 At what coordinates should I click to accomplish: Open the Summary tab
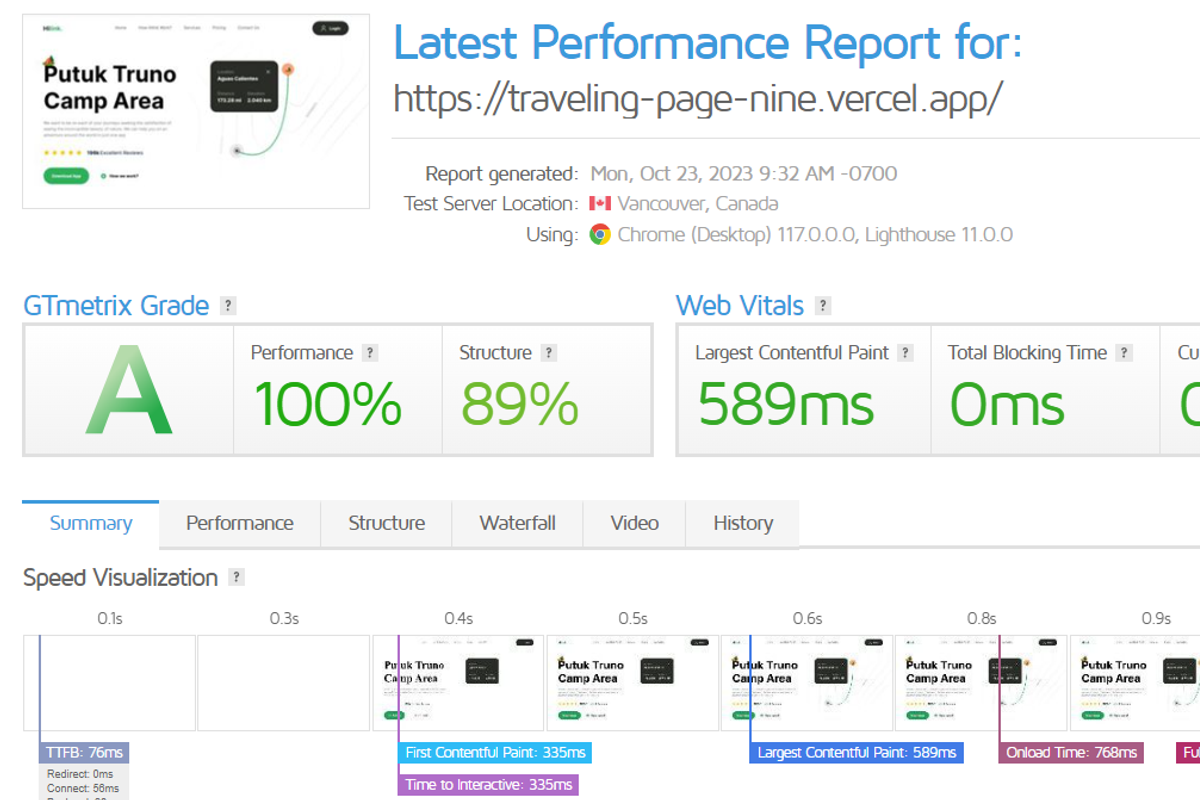click(x=91, y=523)
